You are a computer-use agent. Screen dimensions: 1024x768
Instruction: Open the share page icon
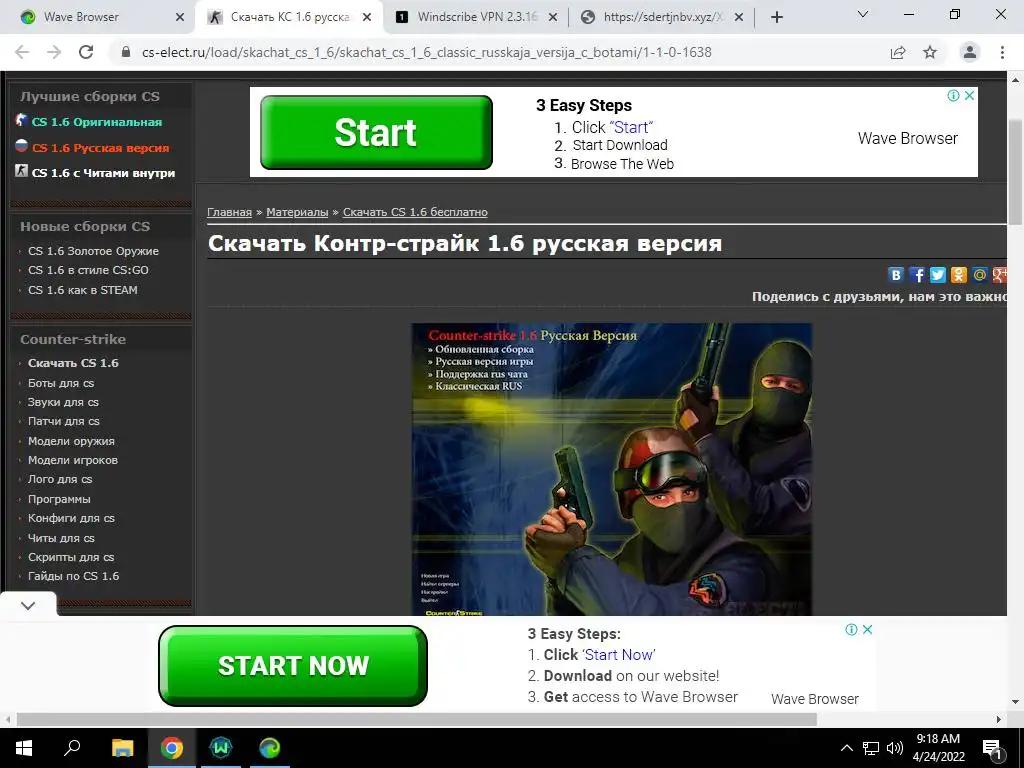click(x=898, y=52)
